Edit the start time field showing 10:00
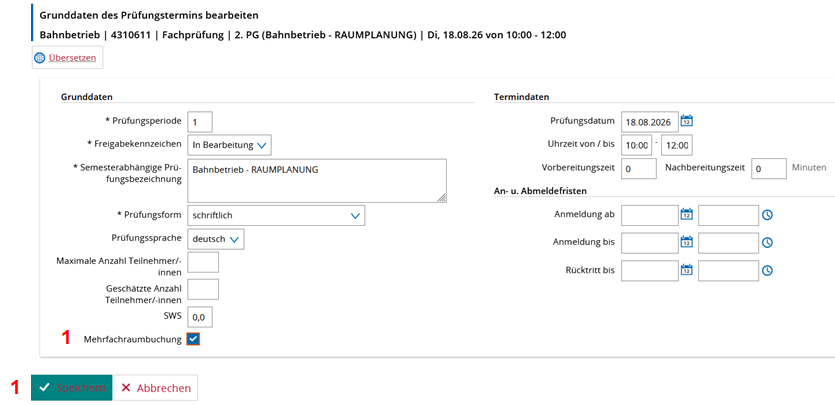This screenshot has width=835, height=405. [636, 145]
